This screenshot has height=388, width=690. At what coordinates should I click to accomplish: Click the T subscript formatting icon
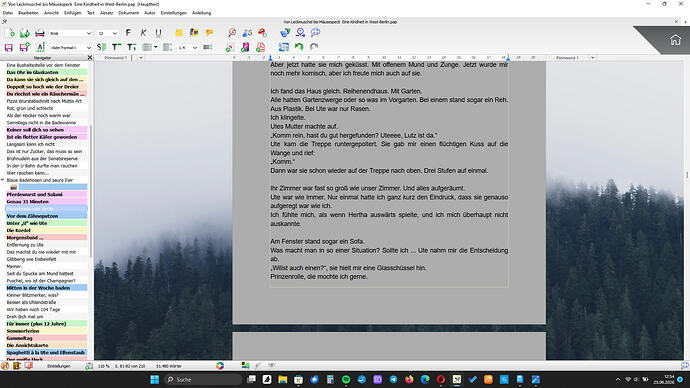click(x=132, y=47)
